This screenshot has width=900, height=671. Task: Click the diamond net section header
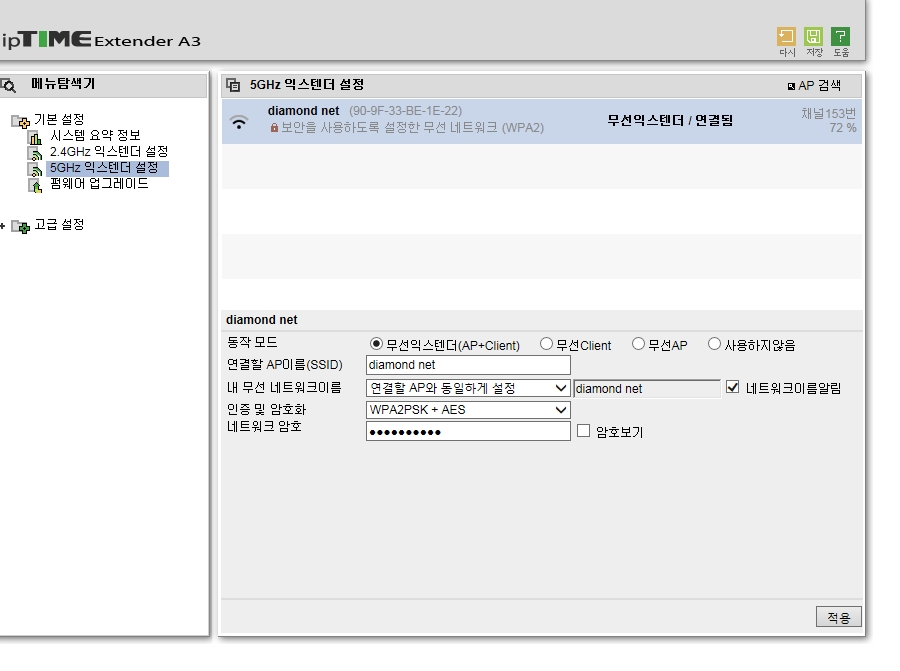click(x=262, y=320)
